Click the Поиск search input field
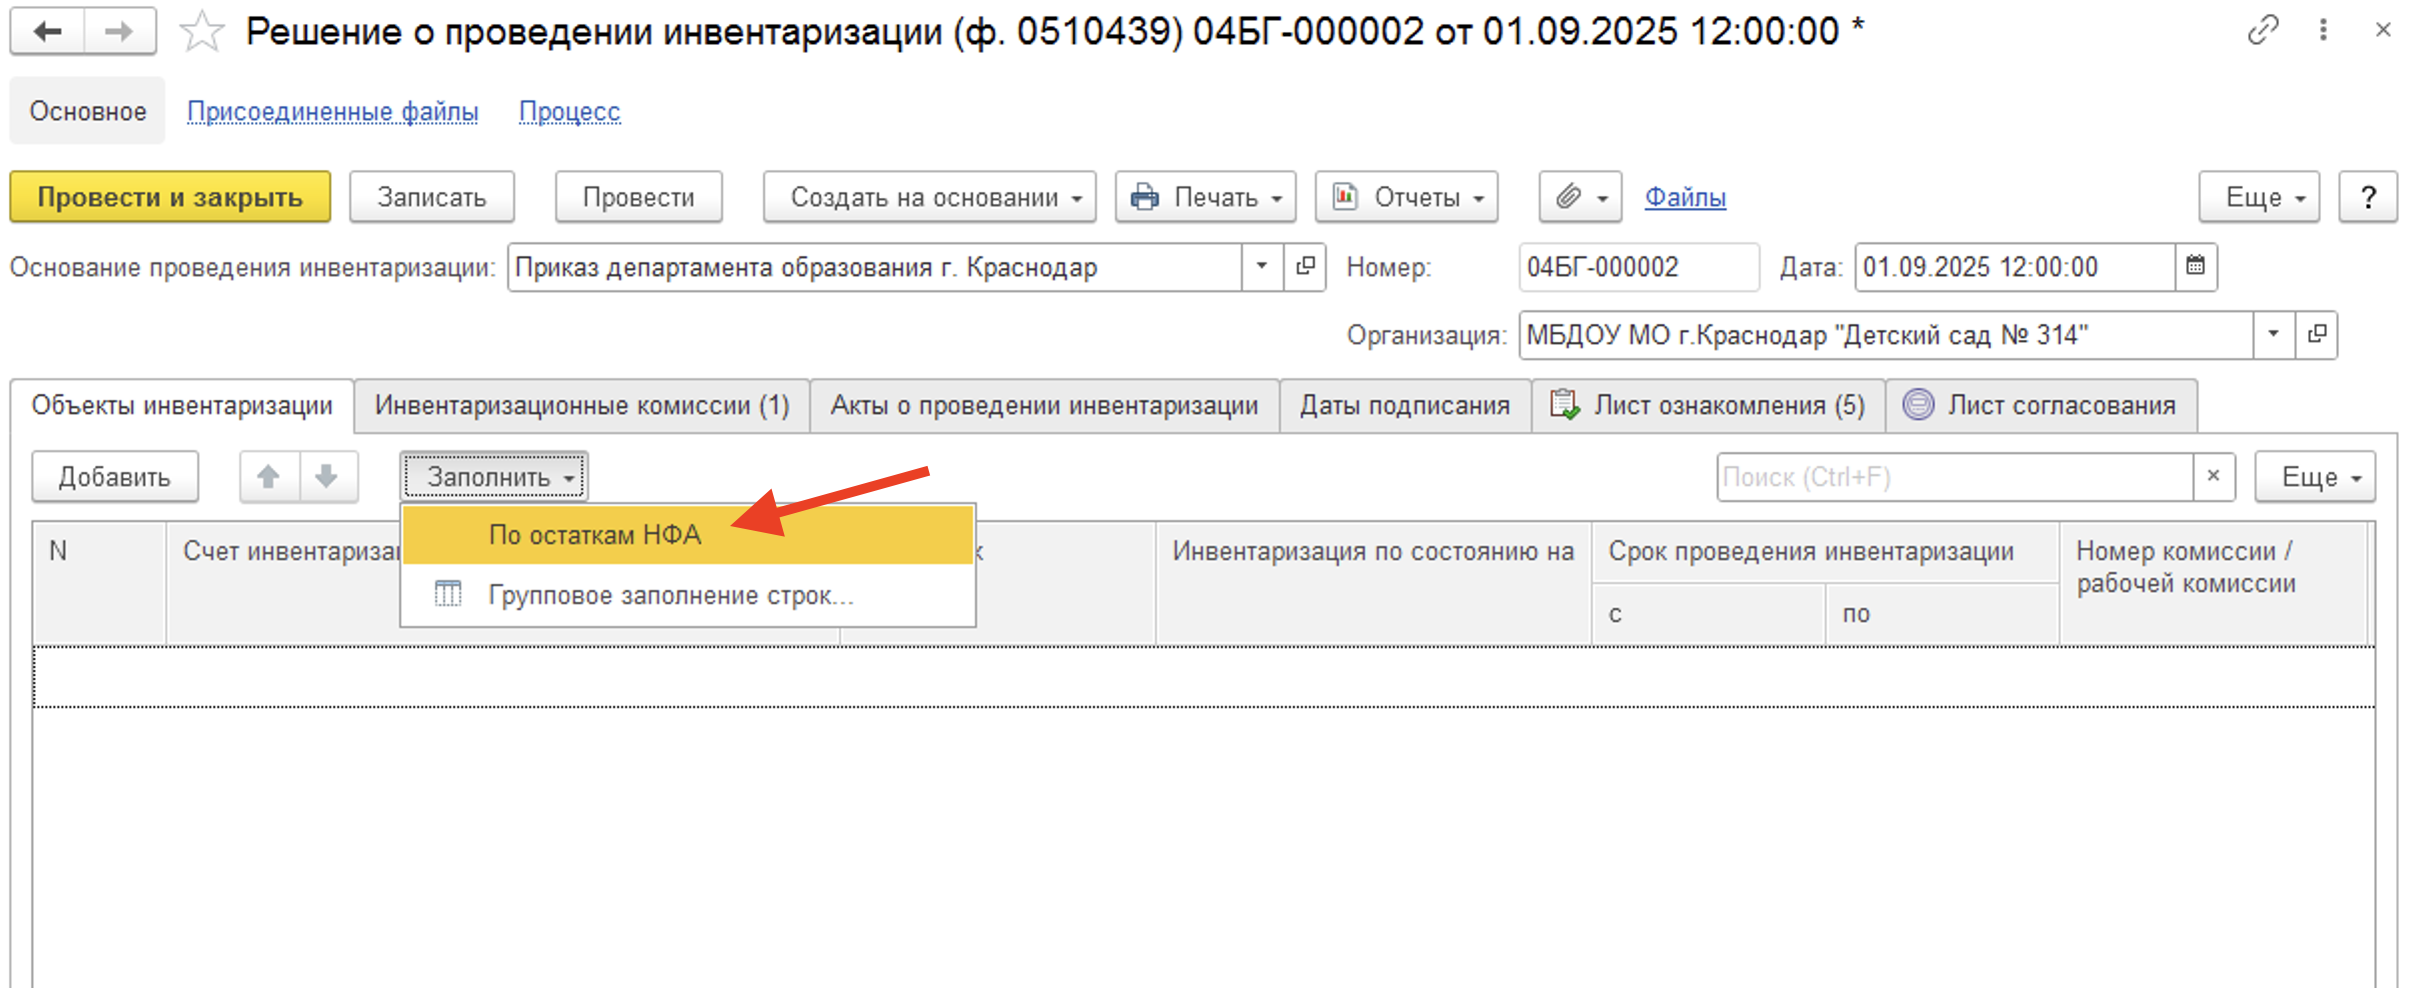The width and height of the screenshot is (2419, 988). click(1953, 477)
